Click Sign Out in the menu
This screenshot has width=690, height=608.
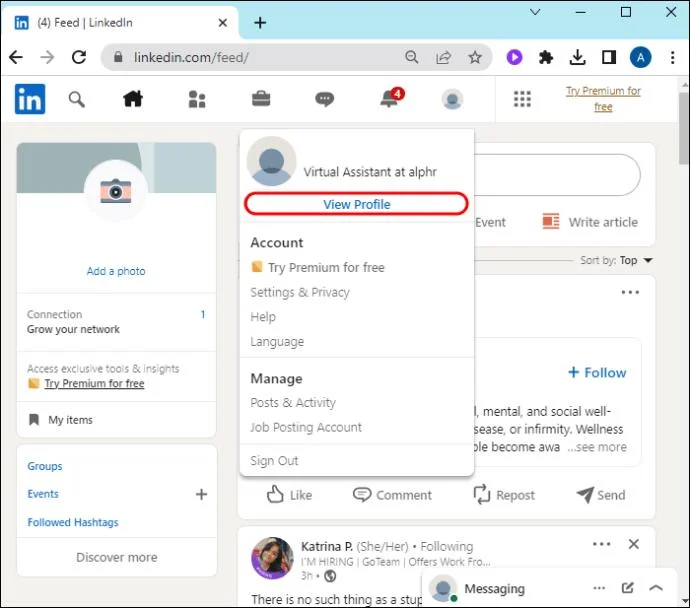(x=274, y=461)
